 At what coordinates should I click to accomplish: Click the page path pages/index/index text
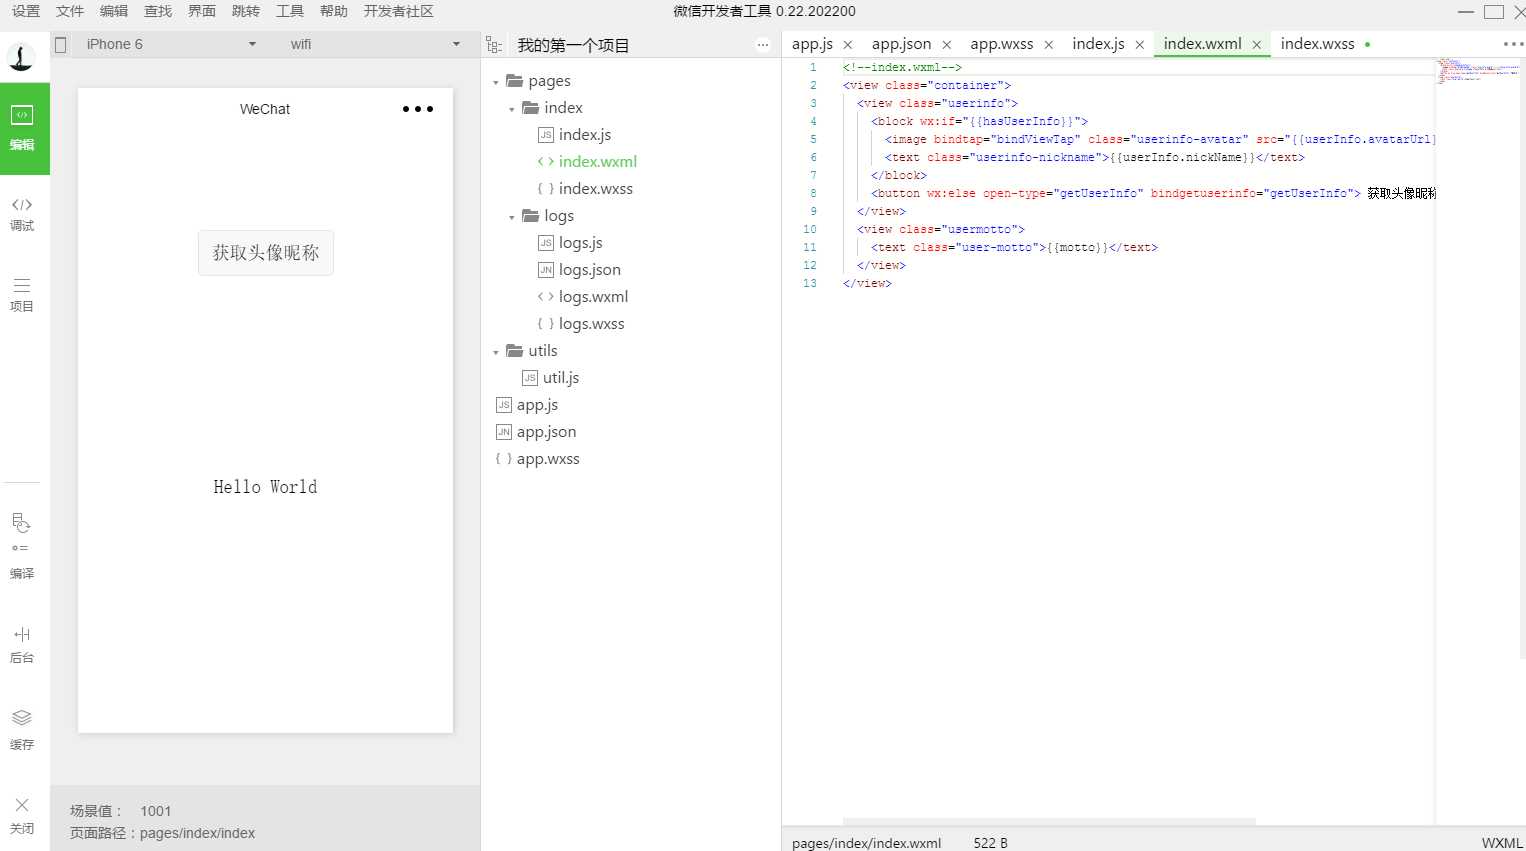coord(198,833)
